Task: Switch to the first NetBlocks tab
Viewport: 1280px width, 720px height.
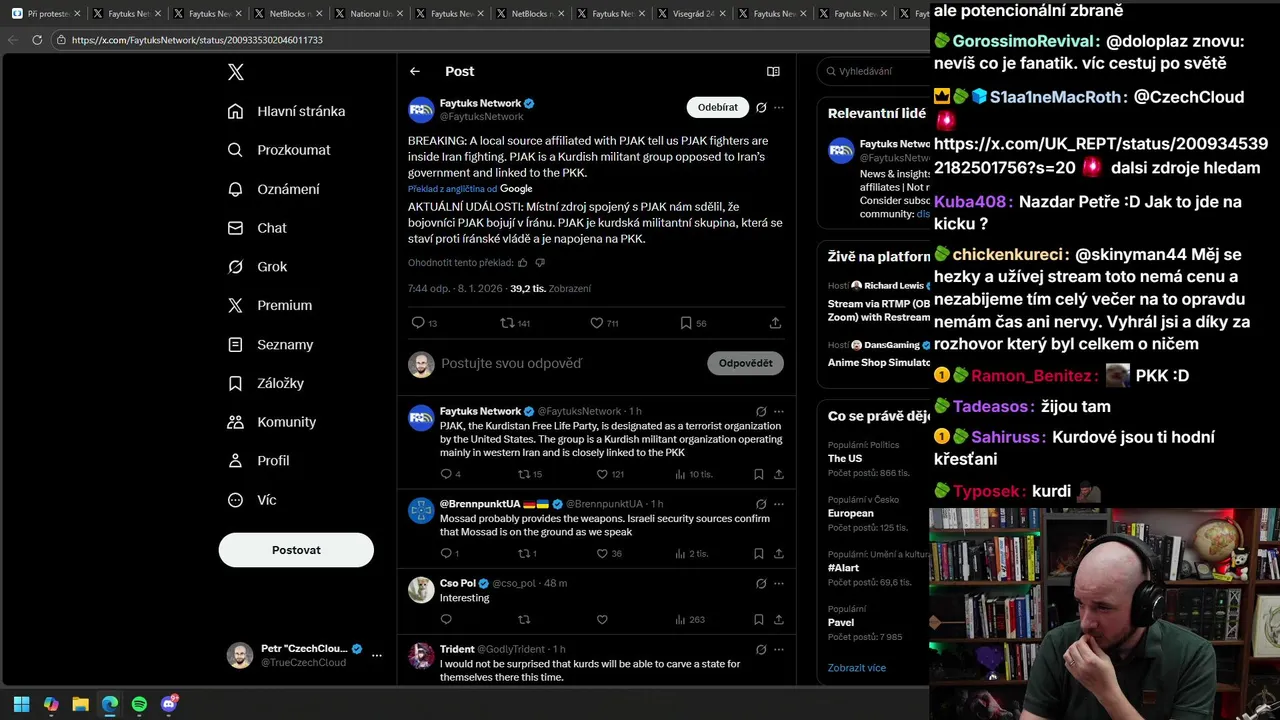Action: point(290,14)
